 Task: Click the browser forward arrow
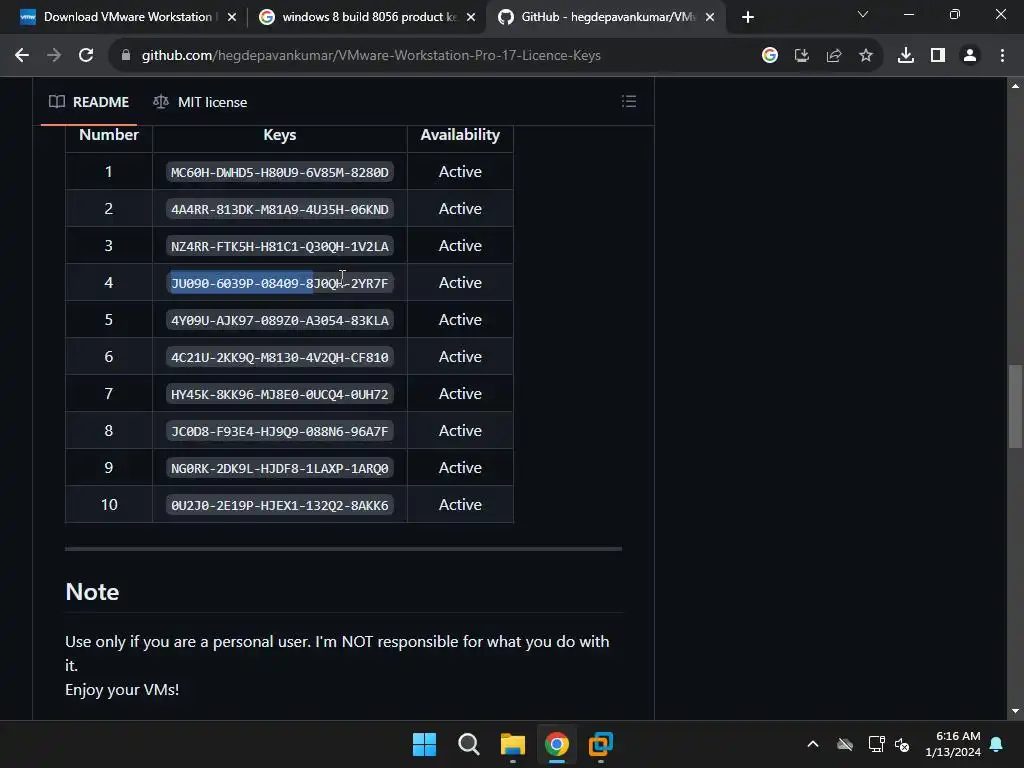(54, 56)
